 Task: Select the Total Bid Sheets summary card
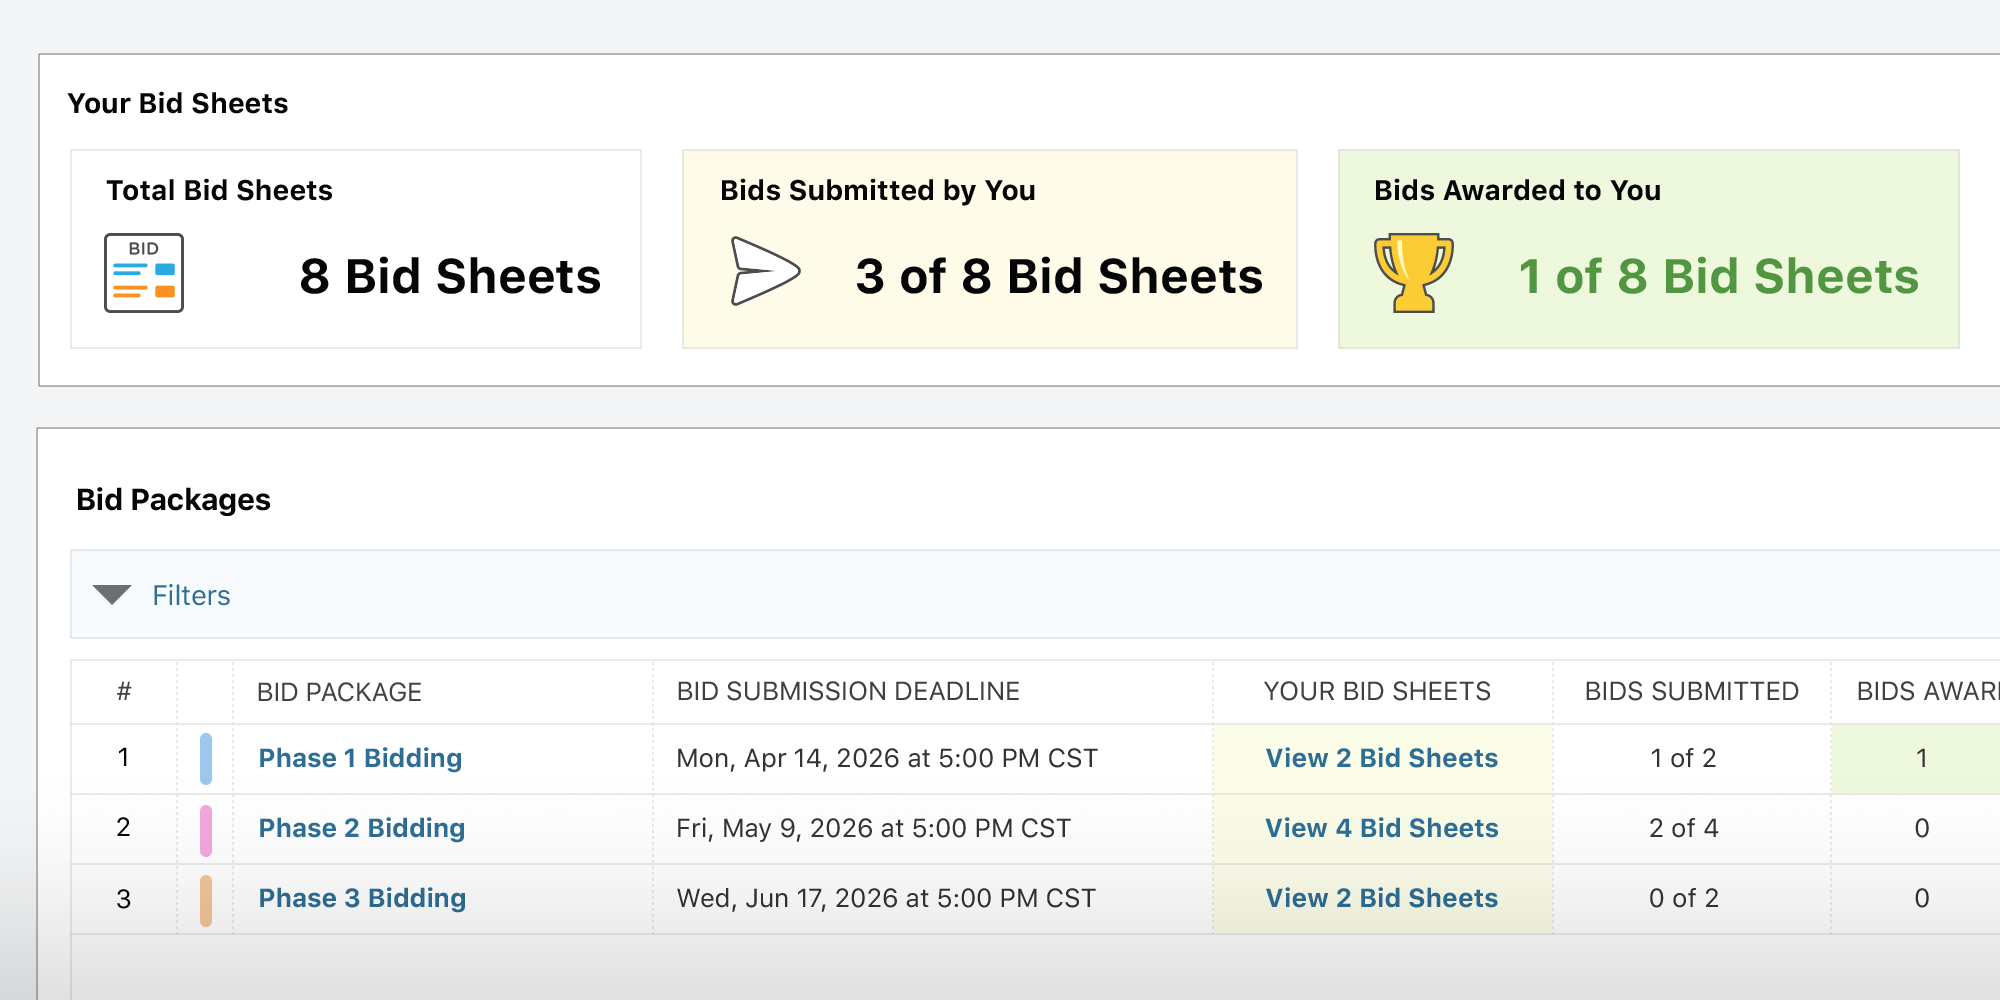point(355,248)
